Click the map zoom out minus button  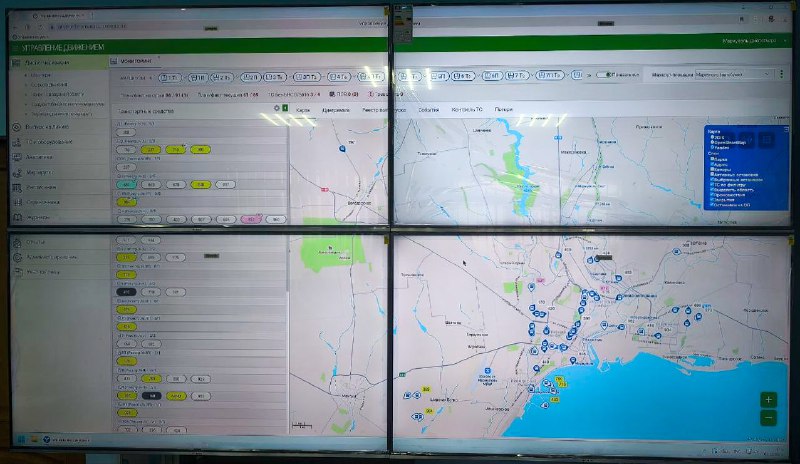click(x=768, y=417)
